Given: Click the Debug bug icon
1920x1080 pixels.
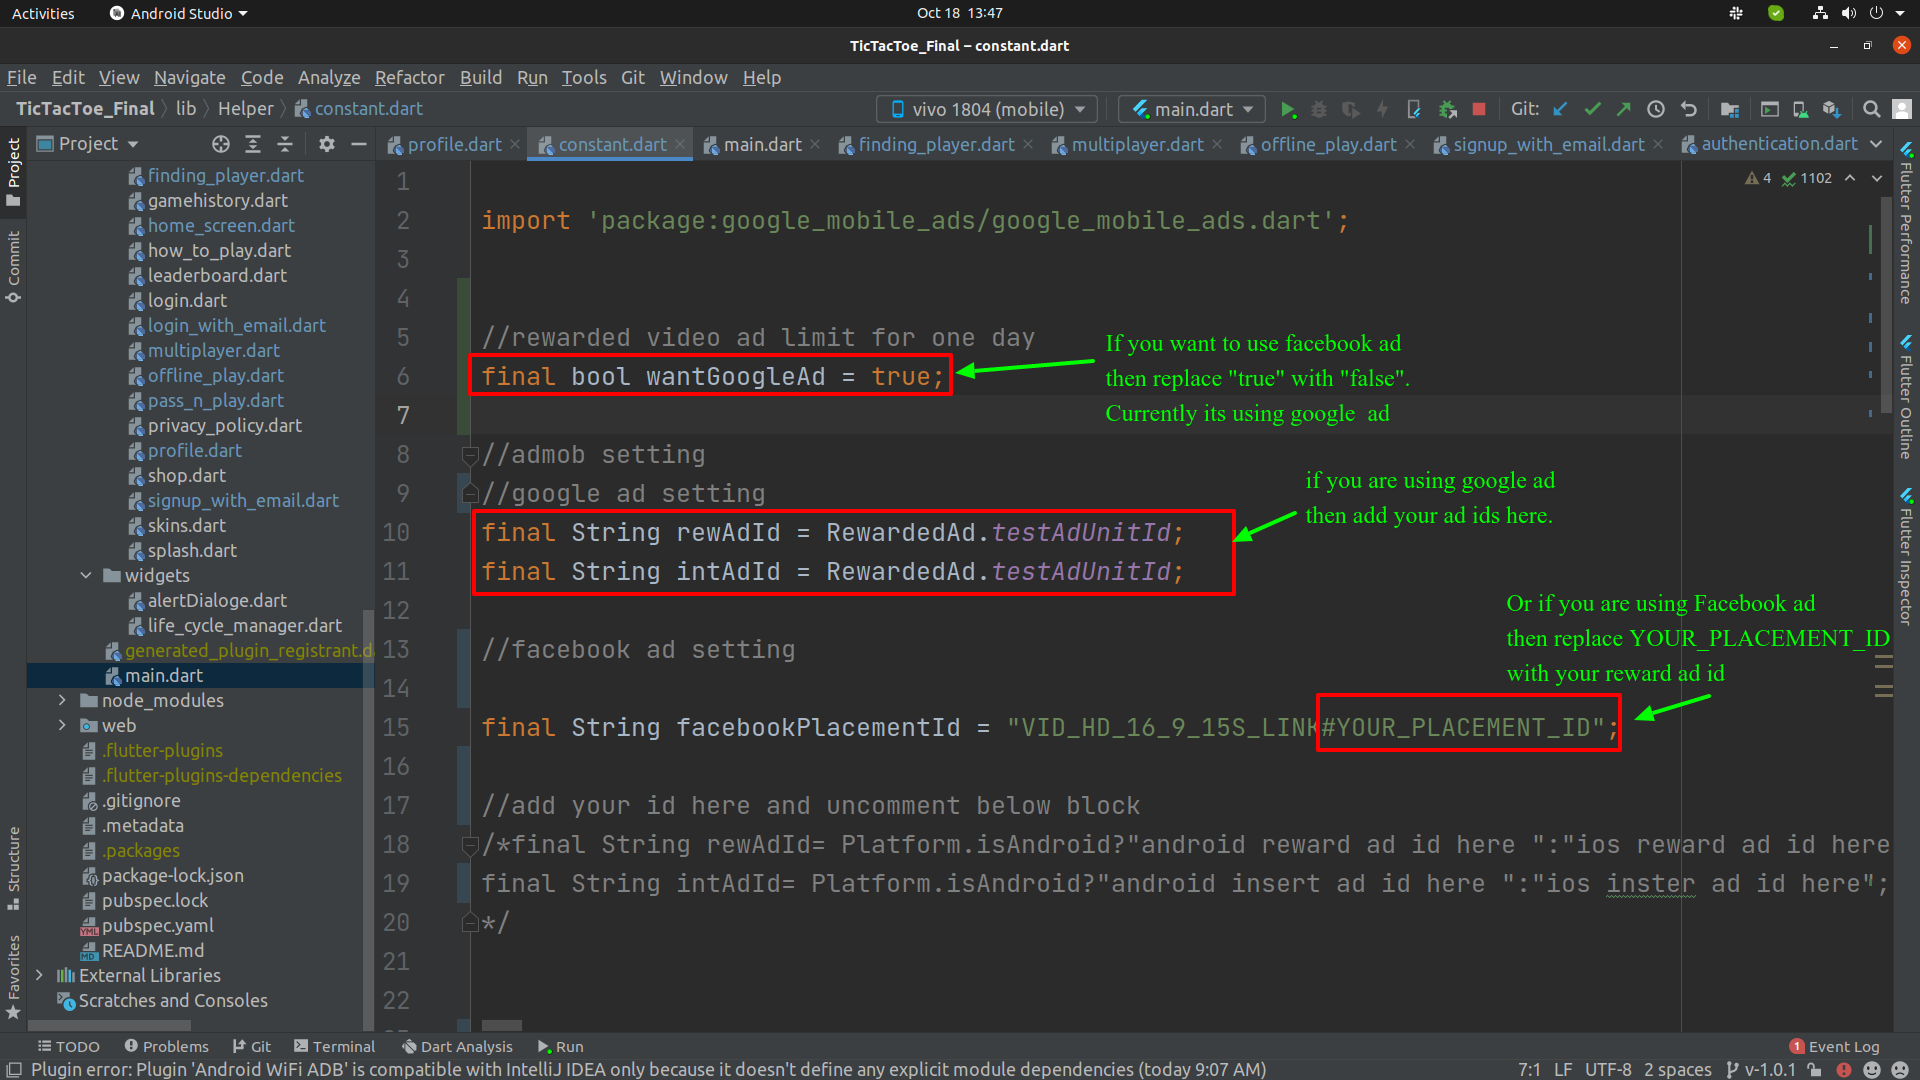Looking at the screenshot, I should 1319,109.
